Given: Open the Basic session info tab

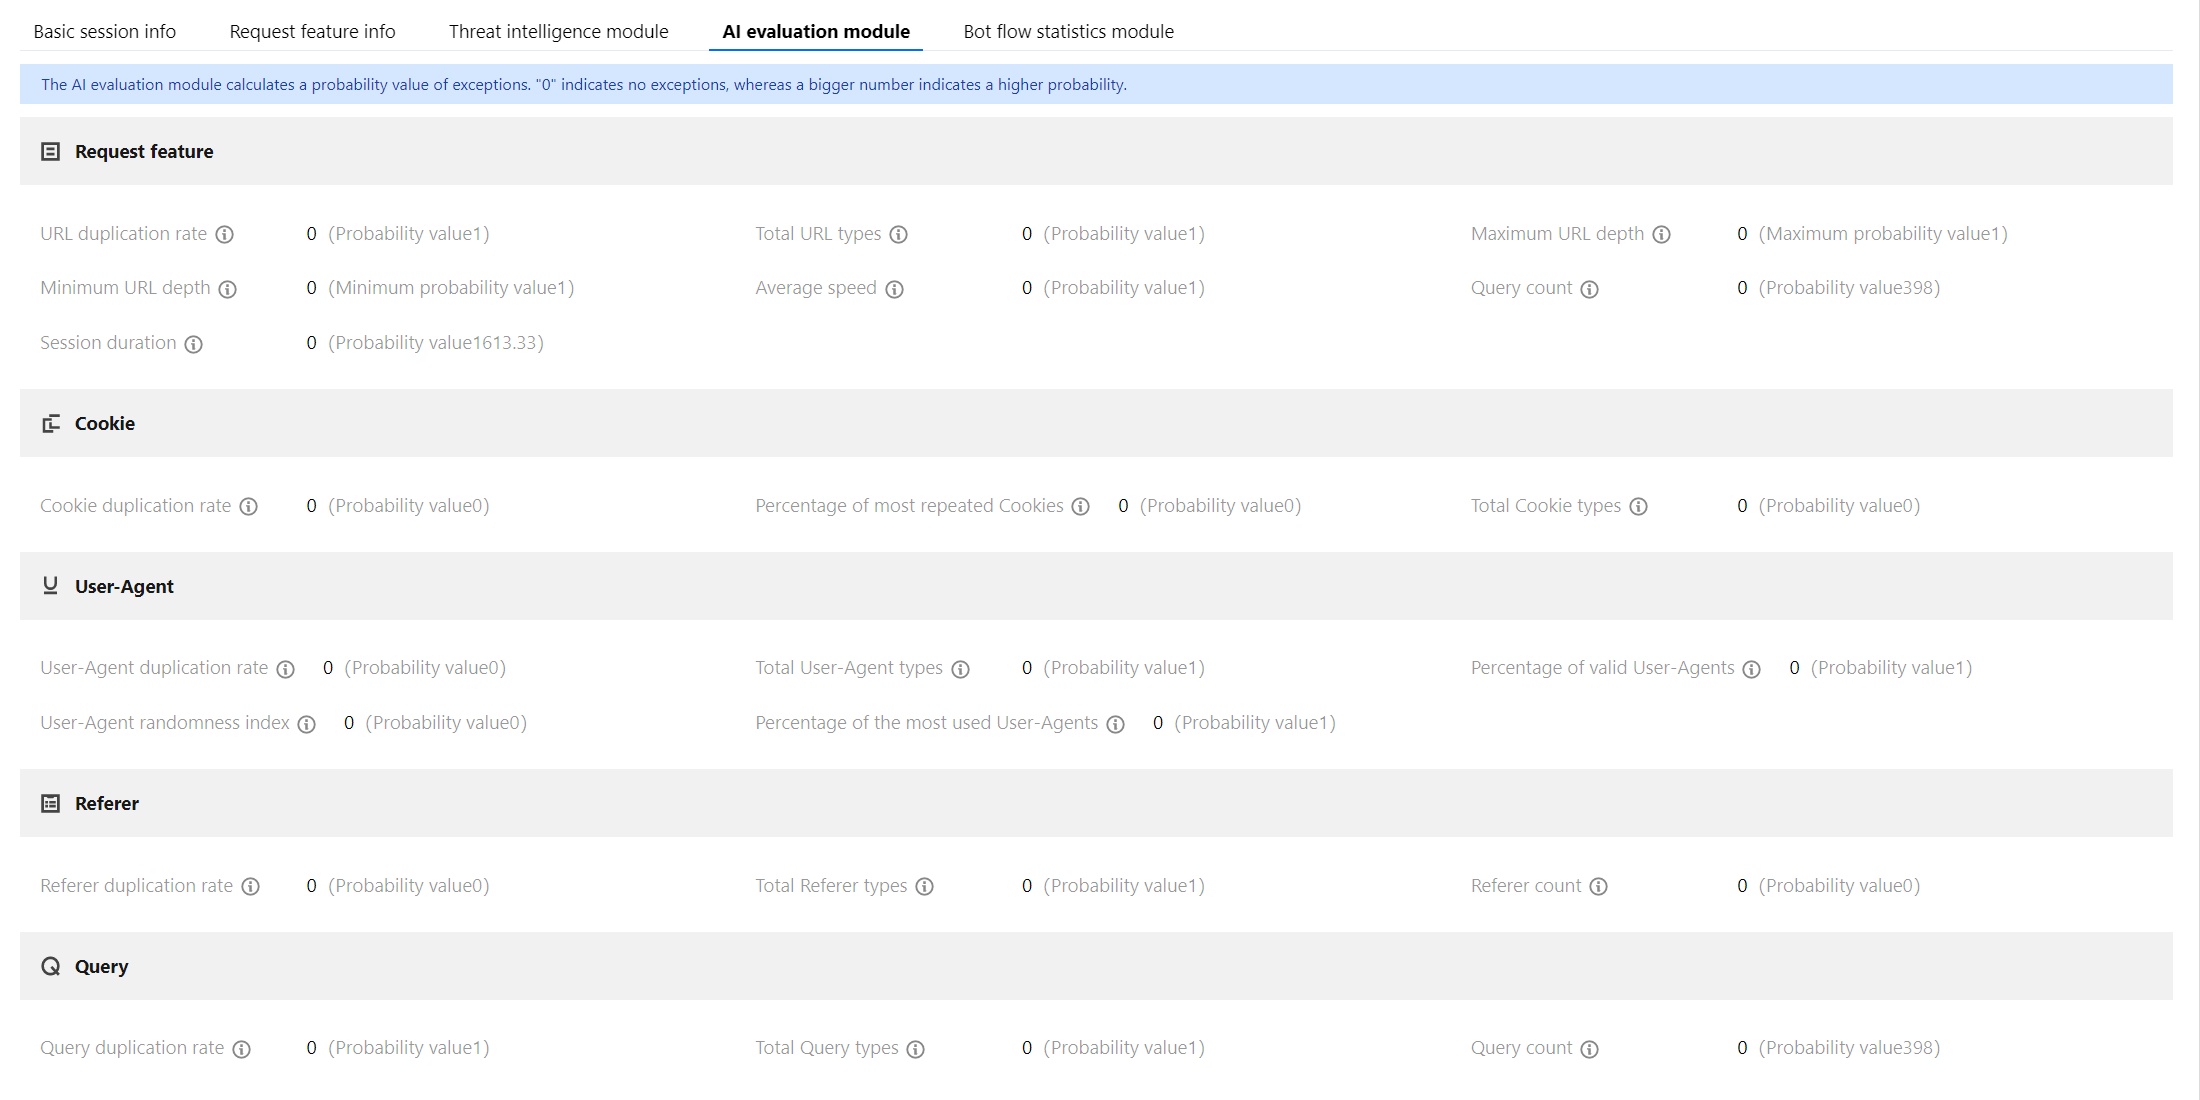Looking at the screenshot, I should click(x=105, y=31).
